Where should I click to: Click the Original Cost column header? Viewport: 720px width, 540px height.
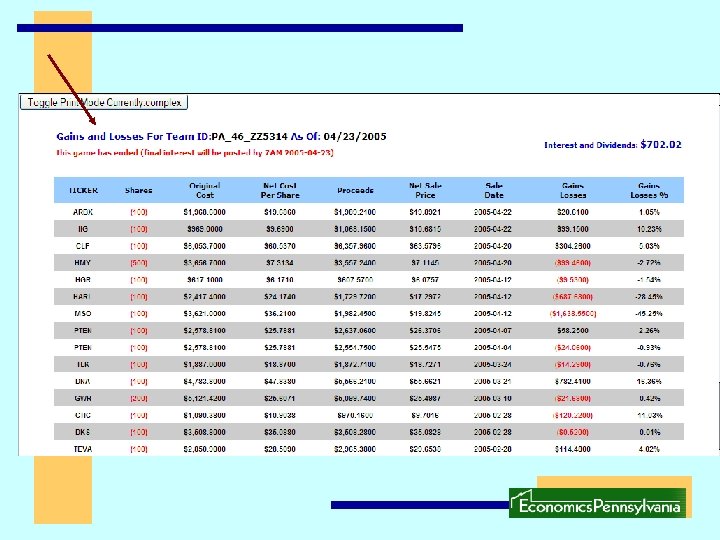tap(205, 190)
